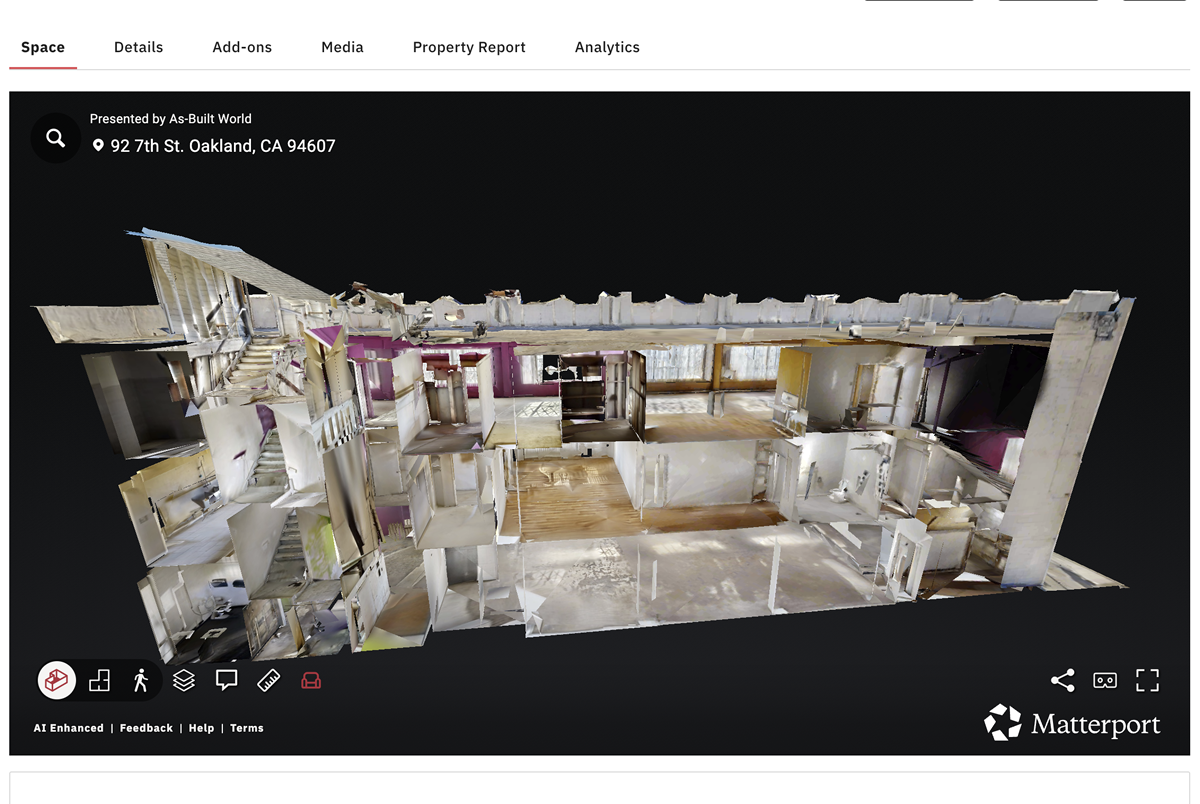Open the Details tab
Viewport: 1200px width, 804px height.
coord(138,47)
